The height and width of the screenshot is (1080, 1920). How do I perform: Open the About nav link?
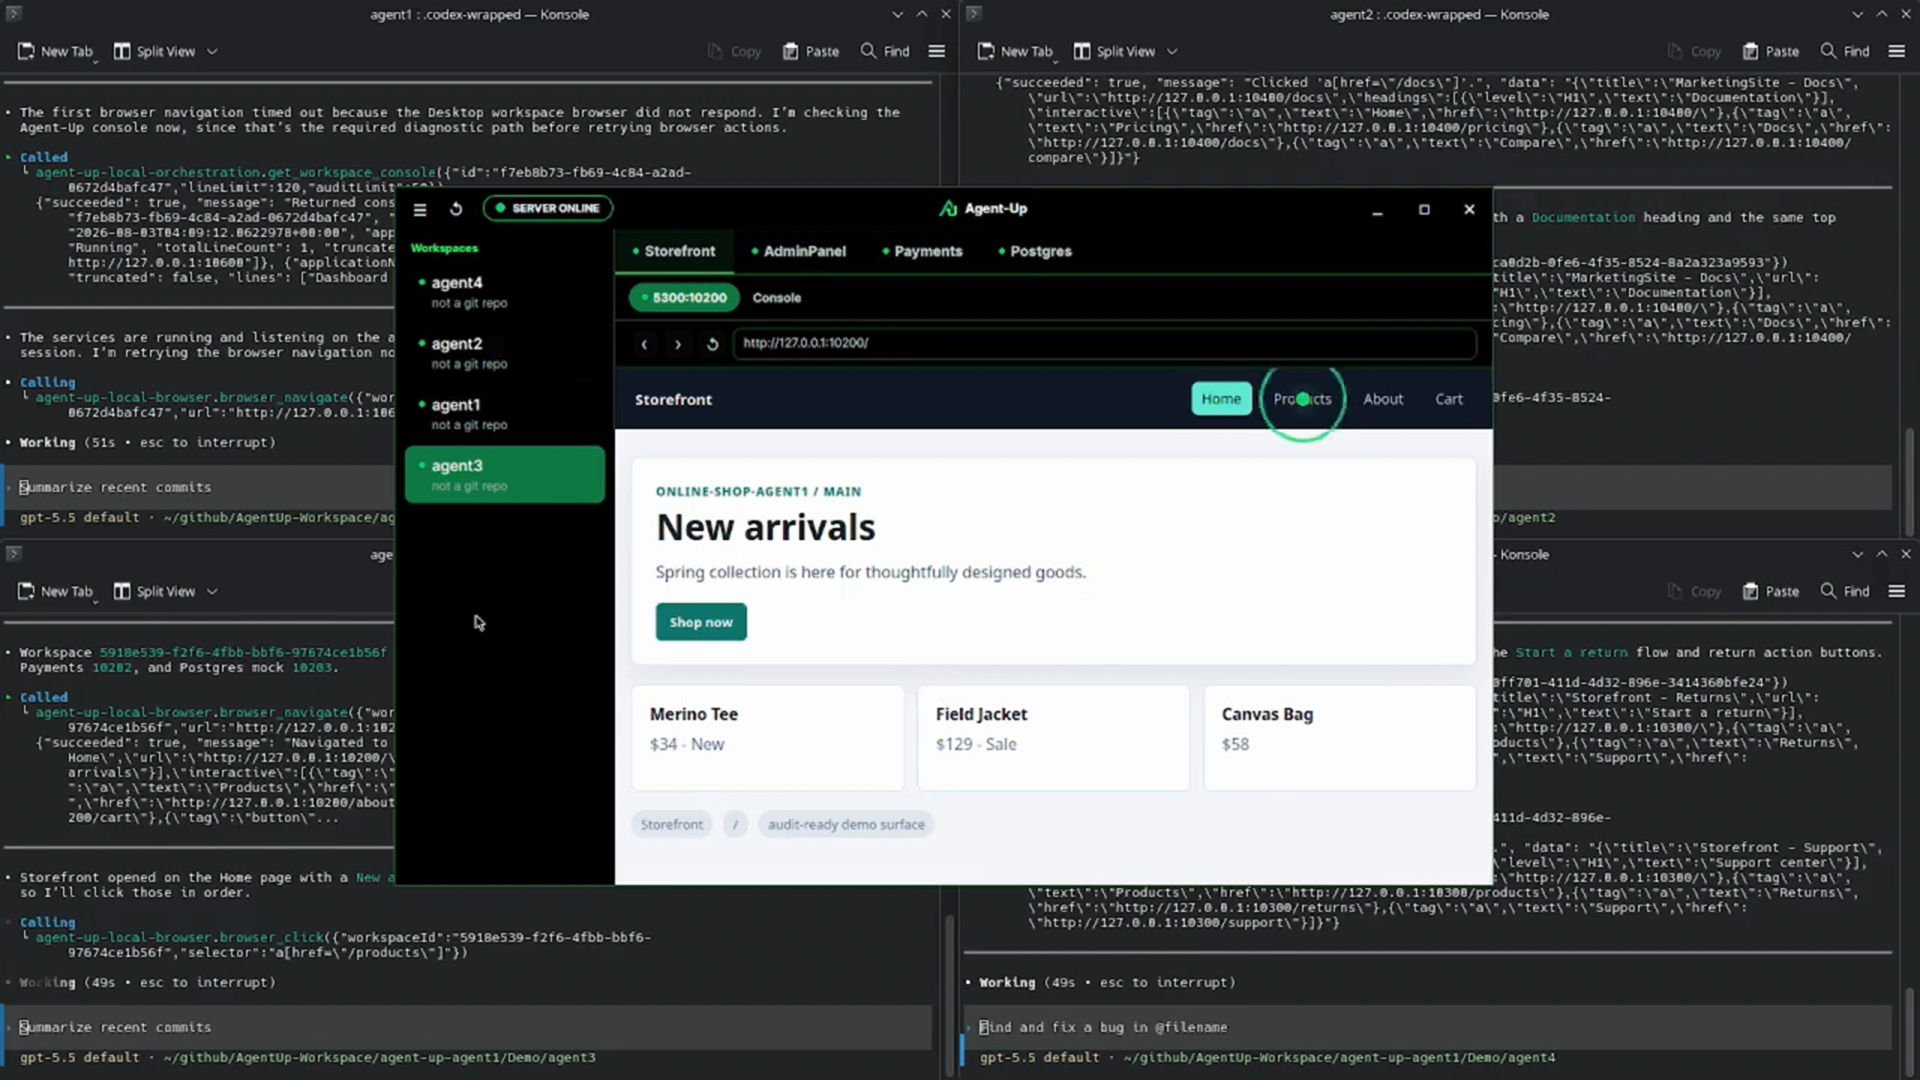pyautogui.click(x=1383, y=399)
